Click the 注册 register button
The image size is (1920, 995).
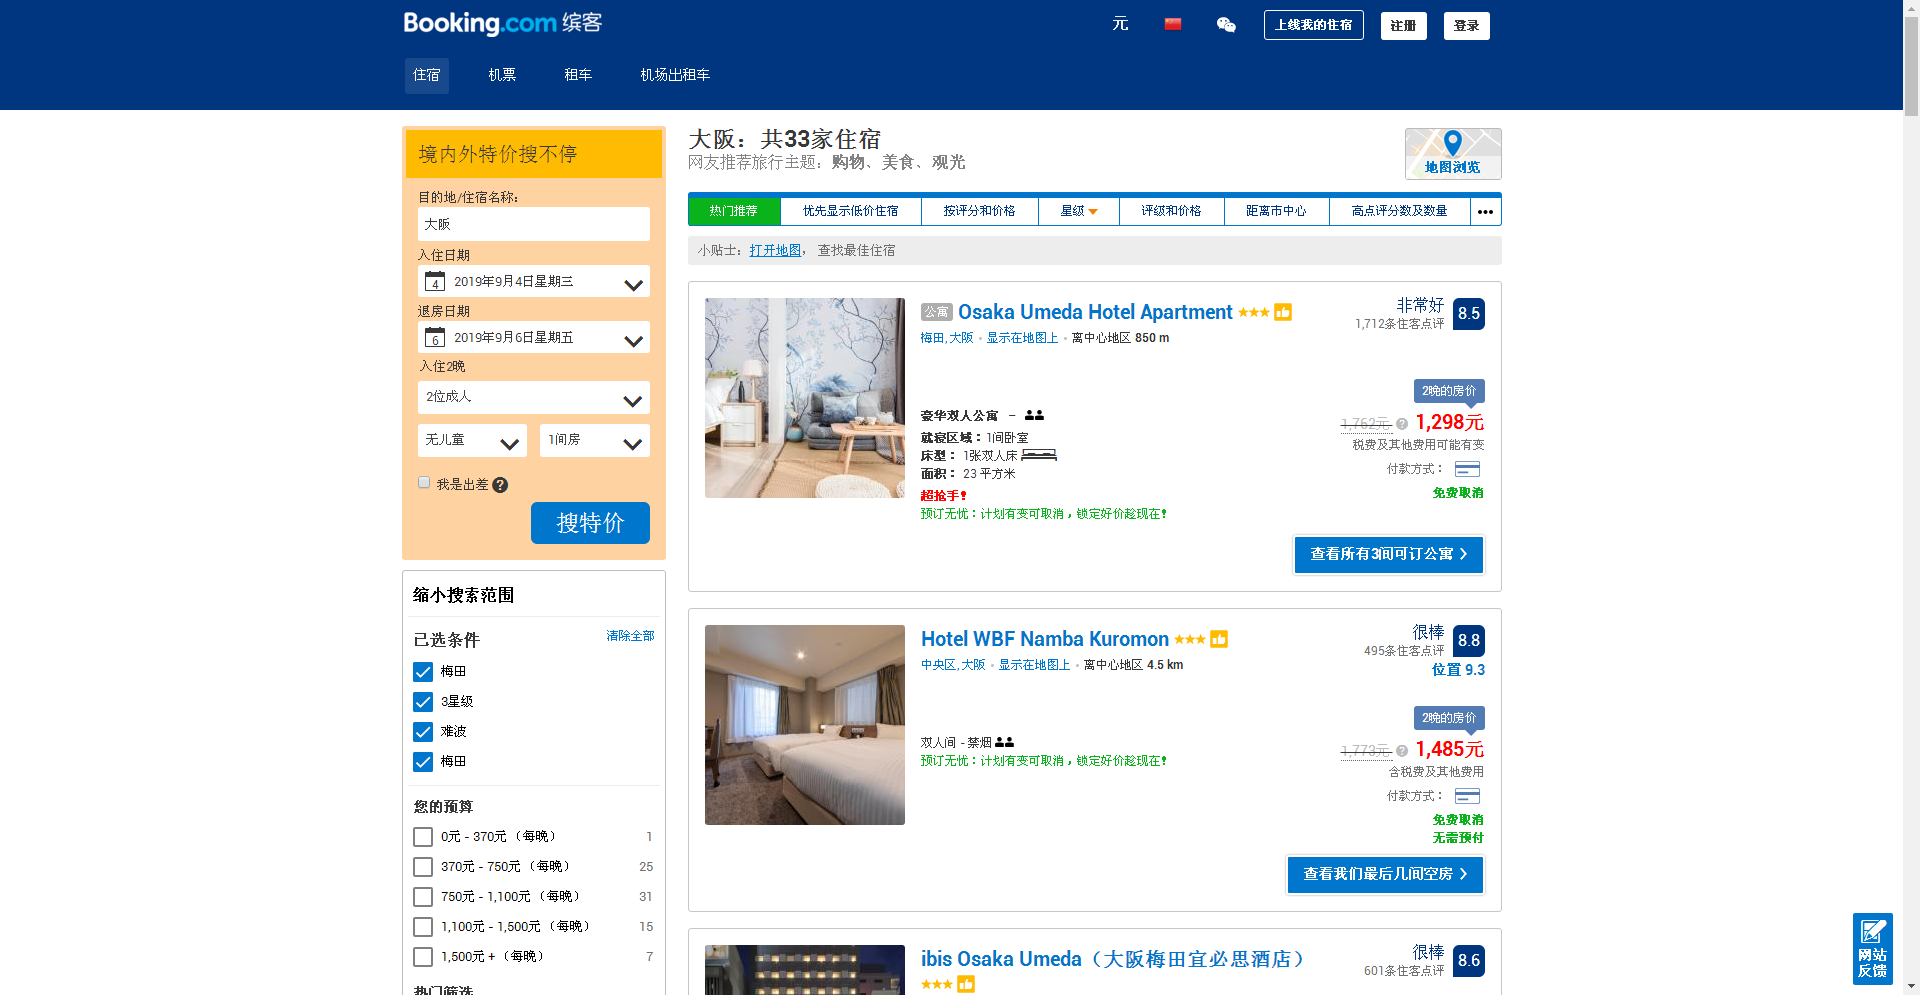pyautogui.click(x=1403, y=25)
